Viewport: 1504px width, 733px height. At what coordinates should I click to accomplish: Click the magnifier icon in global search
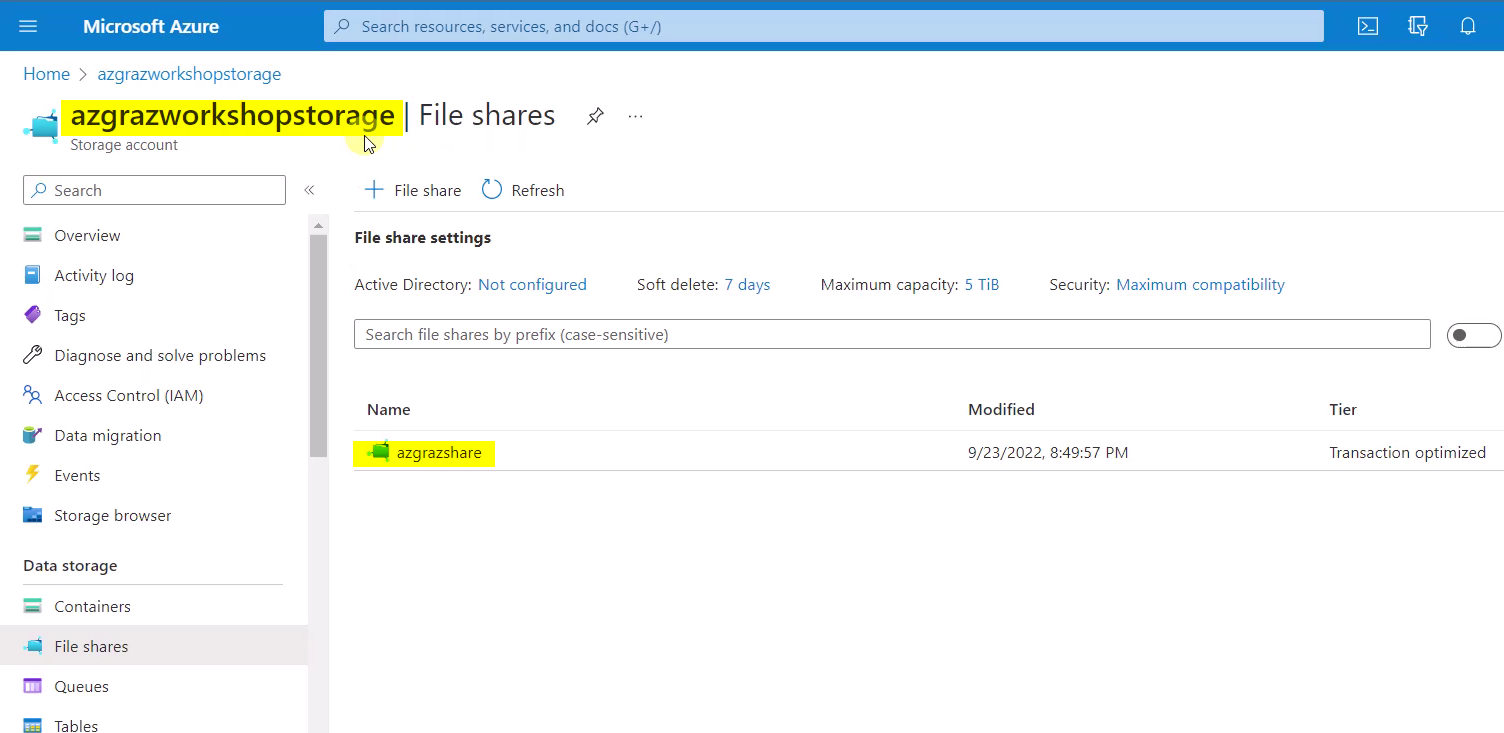tap(342, 26)
